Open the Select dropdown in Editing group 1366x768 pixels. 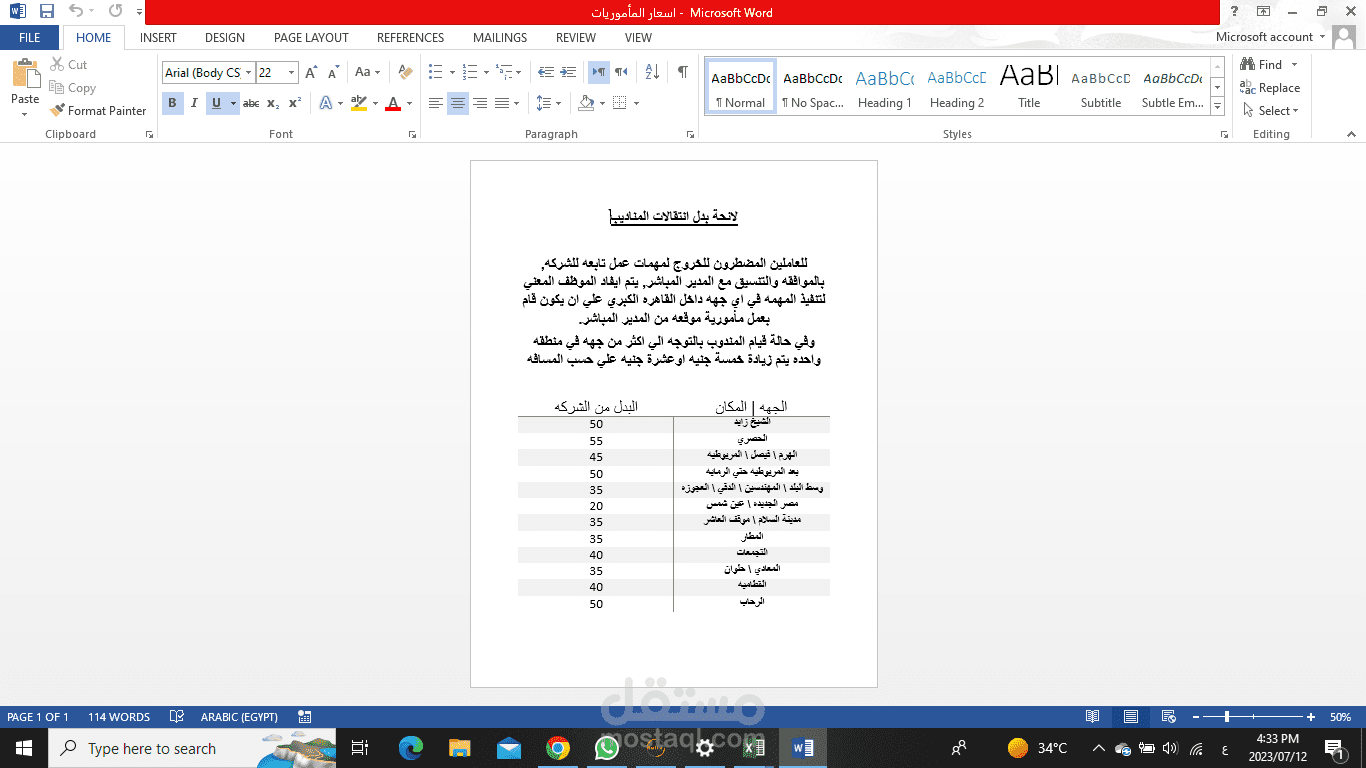pyautogui.click(x=1271, y=110)
